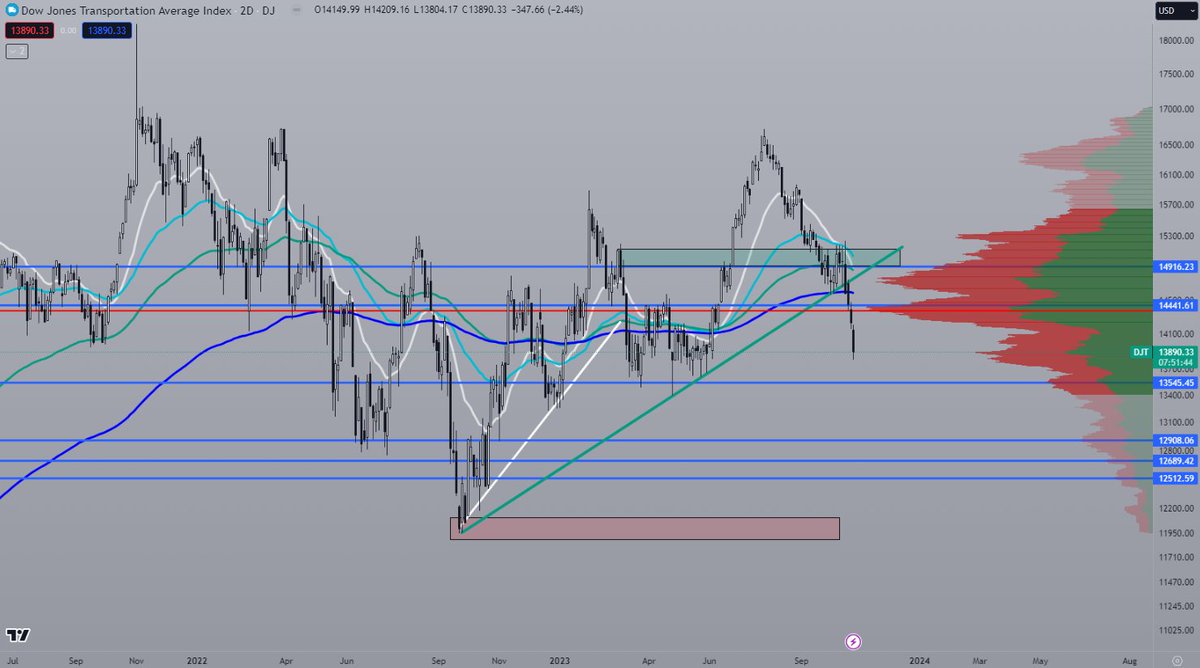Click the 2022 label on time axis
This screenshot has height=668, width=1200.
coord(197,661)
